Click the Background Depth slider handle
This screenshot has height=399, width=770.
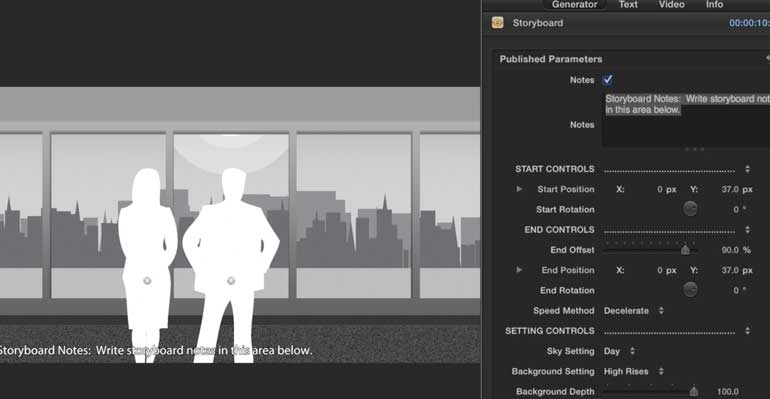(693, 391)
